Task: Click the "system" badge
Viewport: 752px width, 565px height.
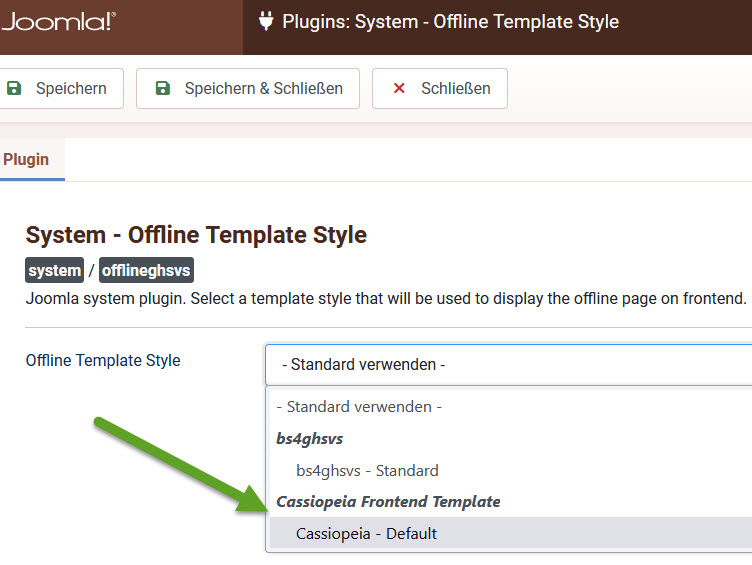Action: point(55,271)
